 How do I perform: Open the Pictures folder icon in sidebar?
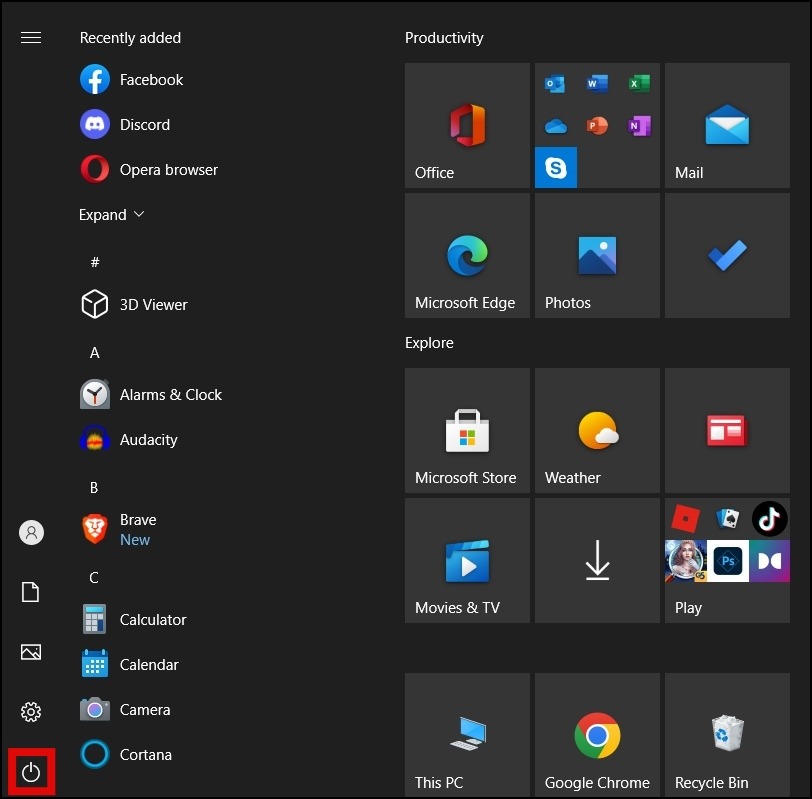pos(31,652)
